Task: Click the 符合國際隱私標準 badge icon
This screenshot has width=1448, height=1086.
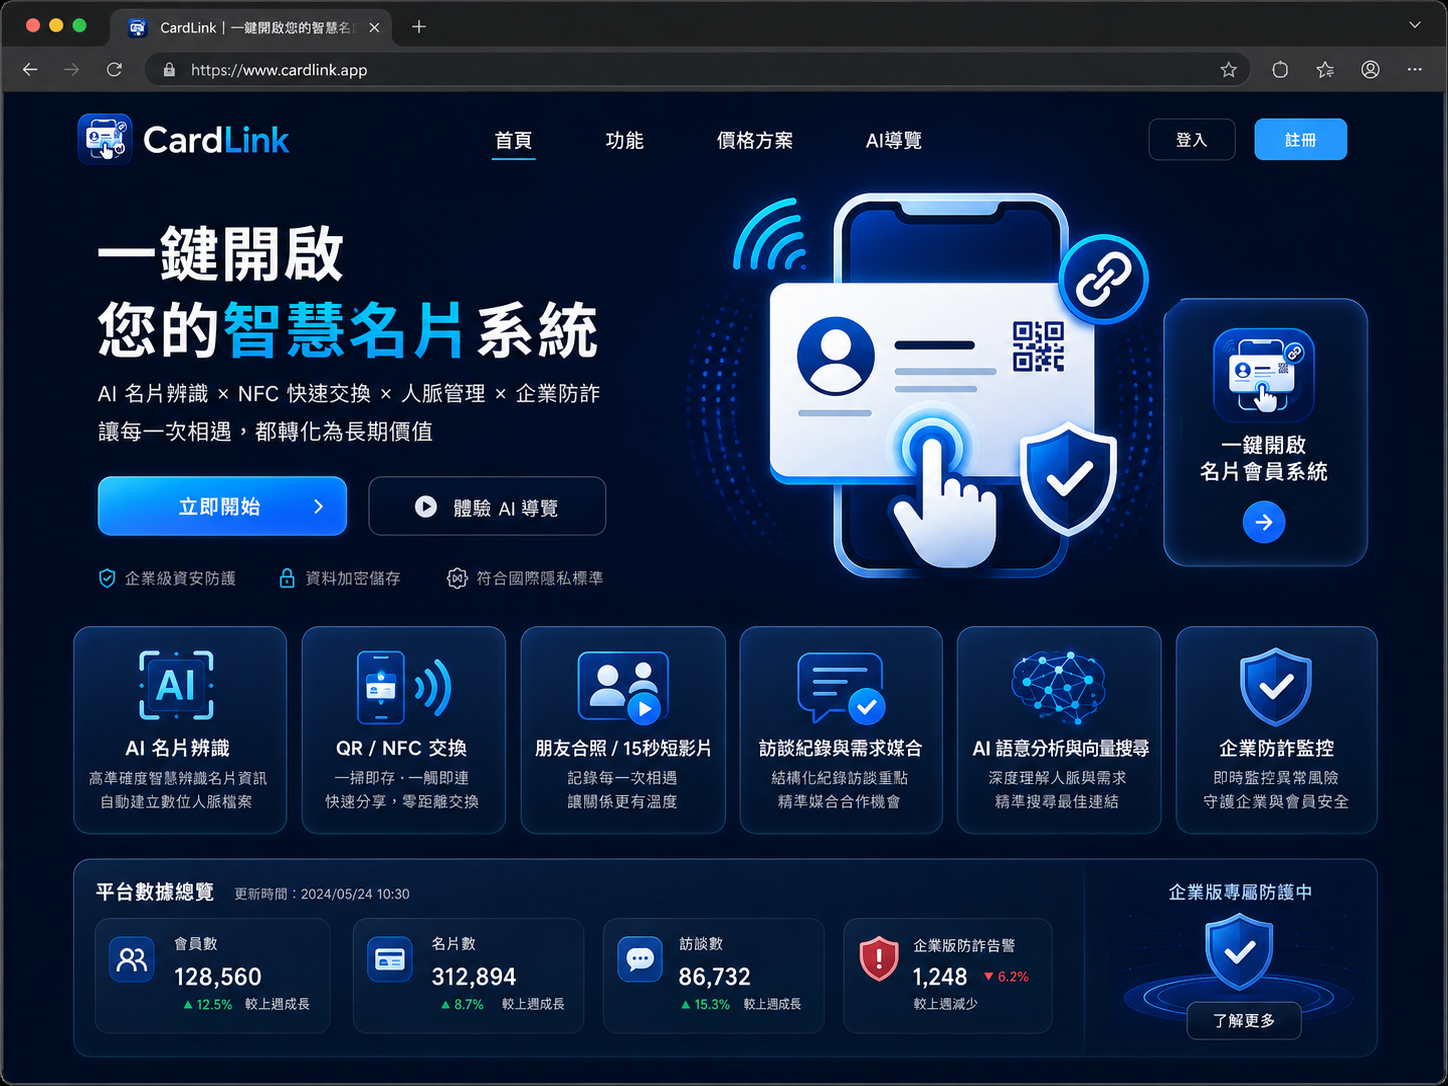Action: click(x=457, y=578)
